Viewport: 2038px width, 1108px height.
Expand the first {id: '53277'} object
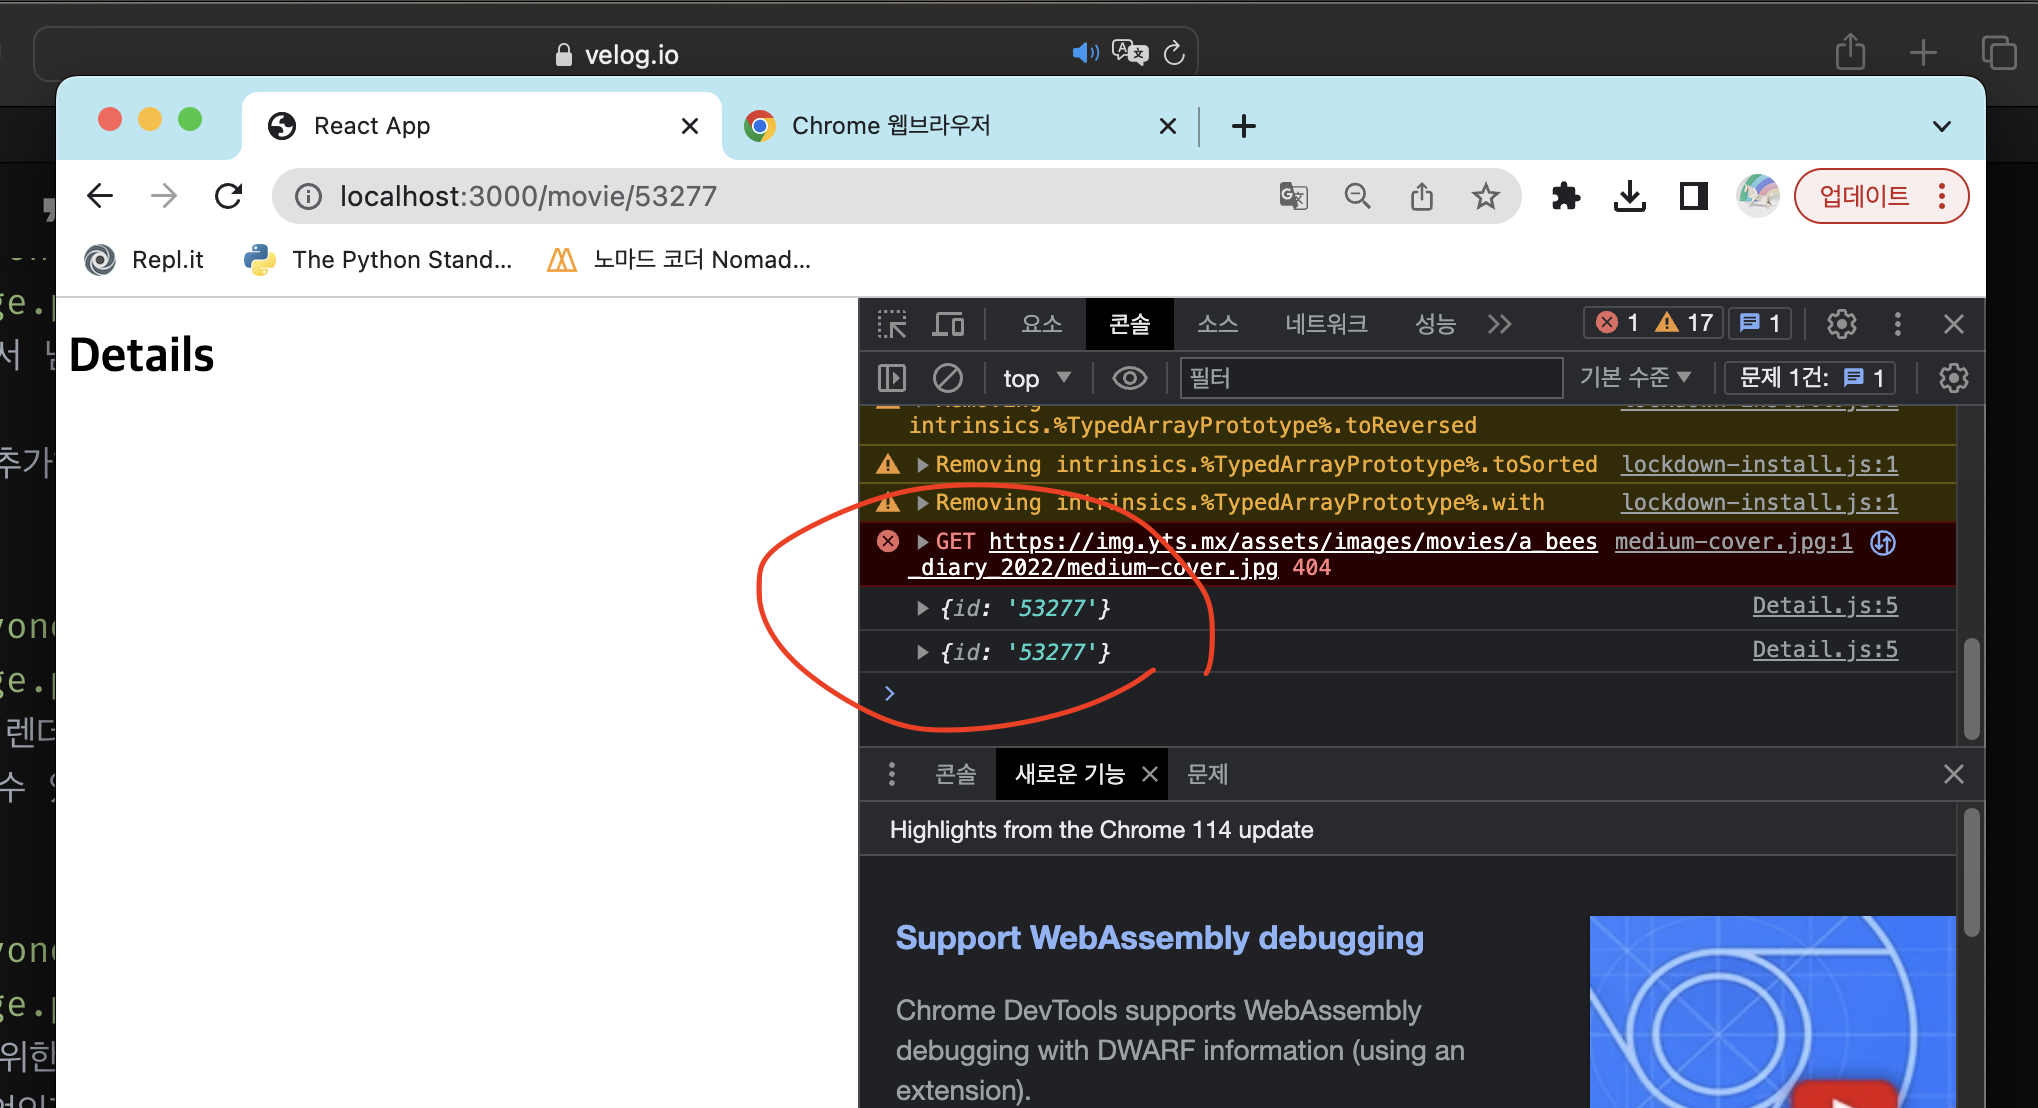[923, 608]
